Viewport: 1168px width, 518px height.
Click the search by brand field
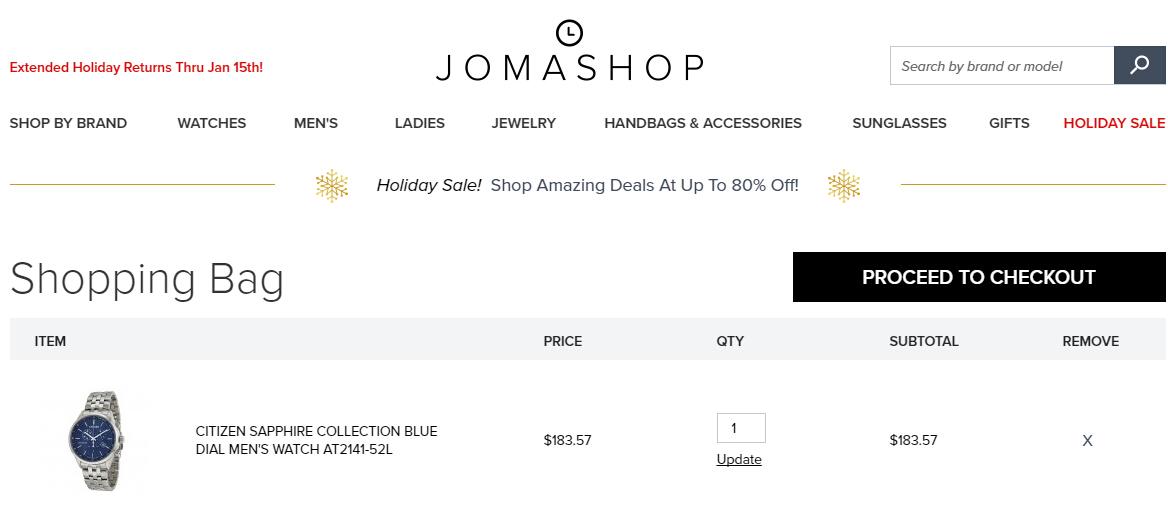pos(1002,66)
